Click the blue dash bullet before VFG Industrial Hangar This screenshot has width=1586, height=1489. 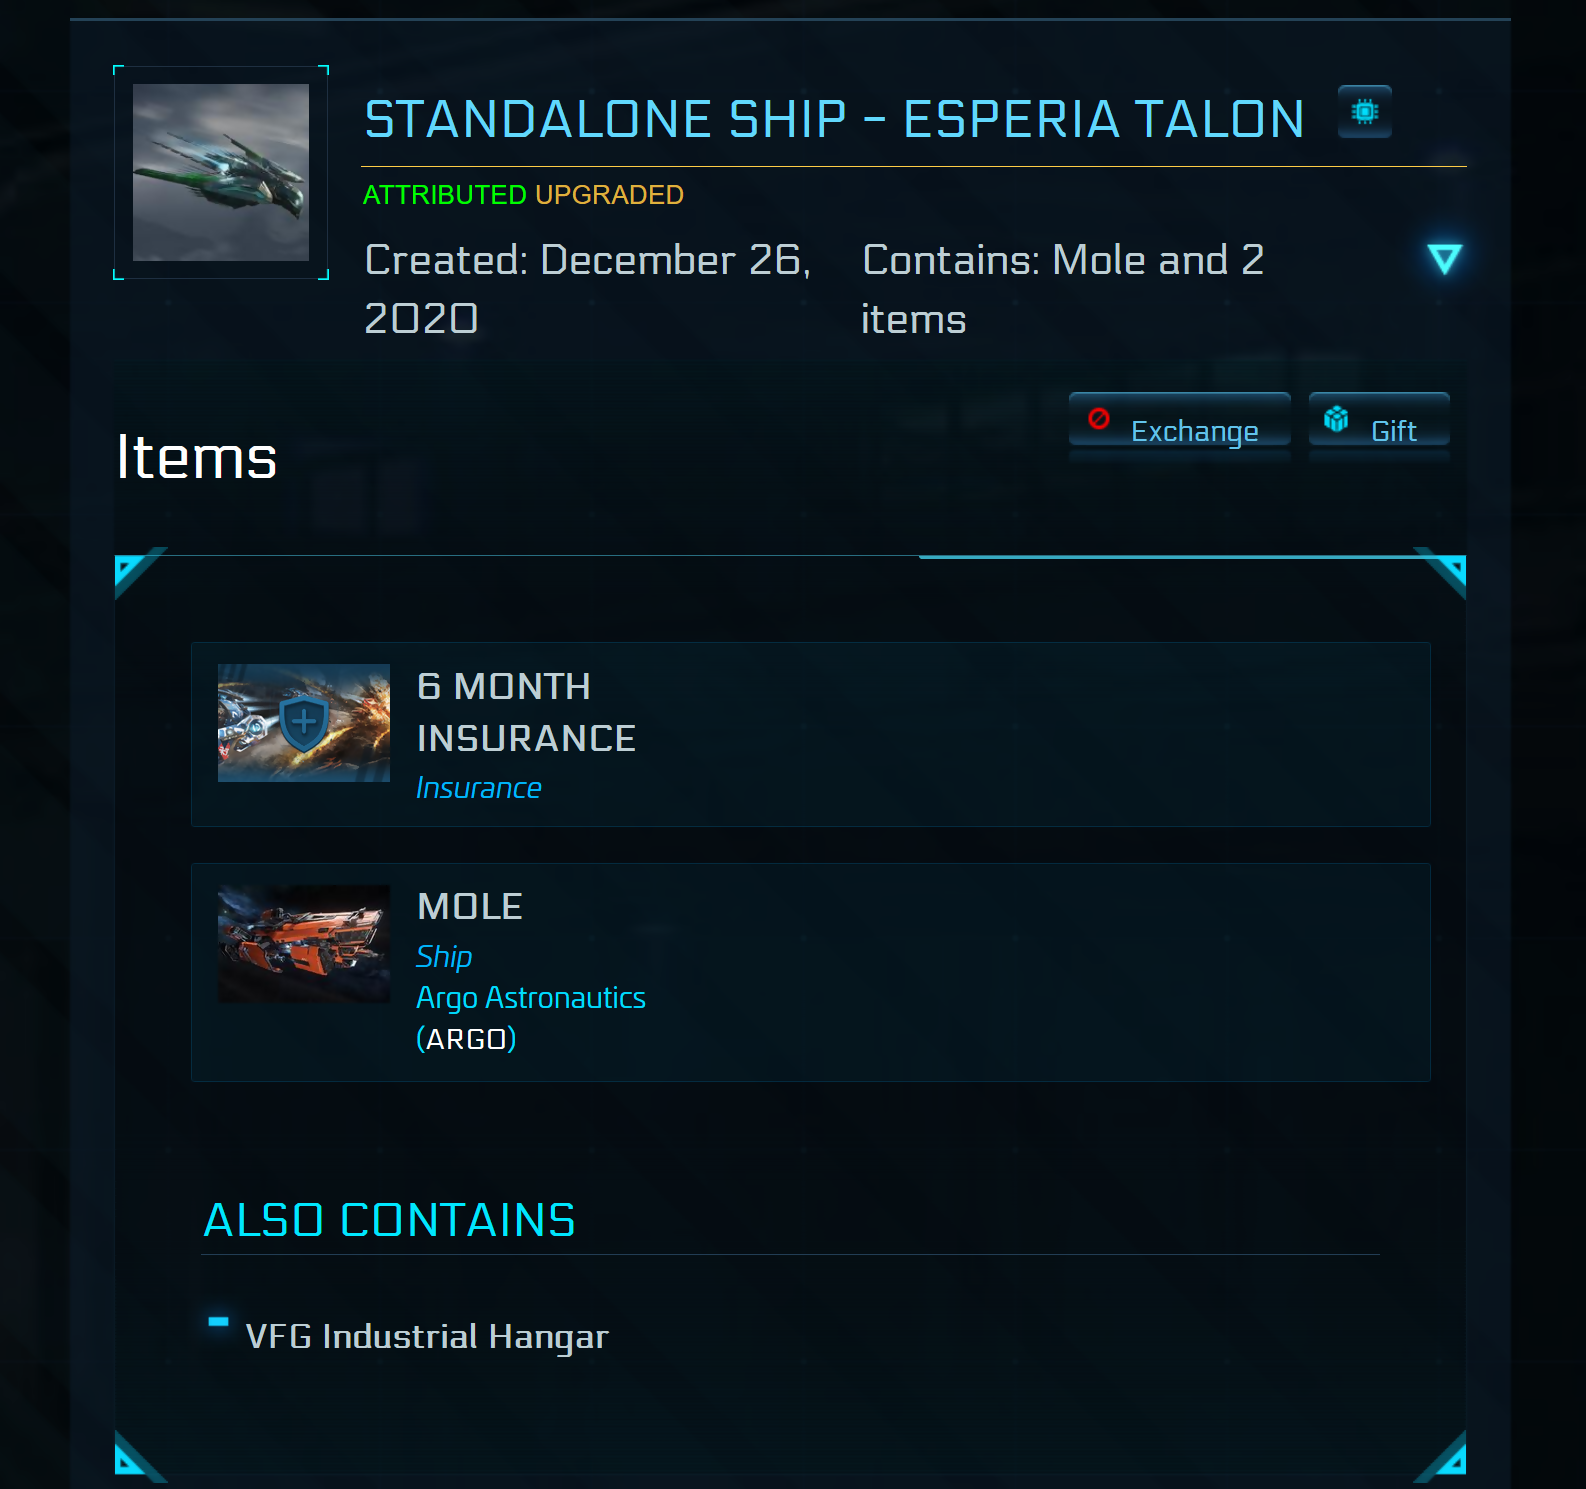coord(218,1322)
